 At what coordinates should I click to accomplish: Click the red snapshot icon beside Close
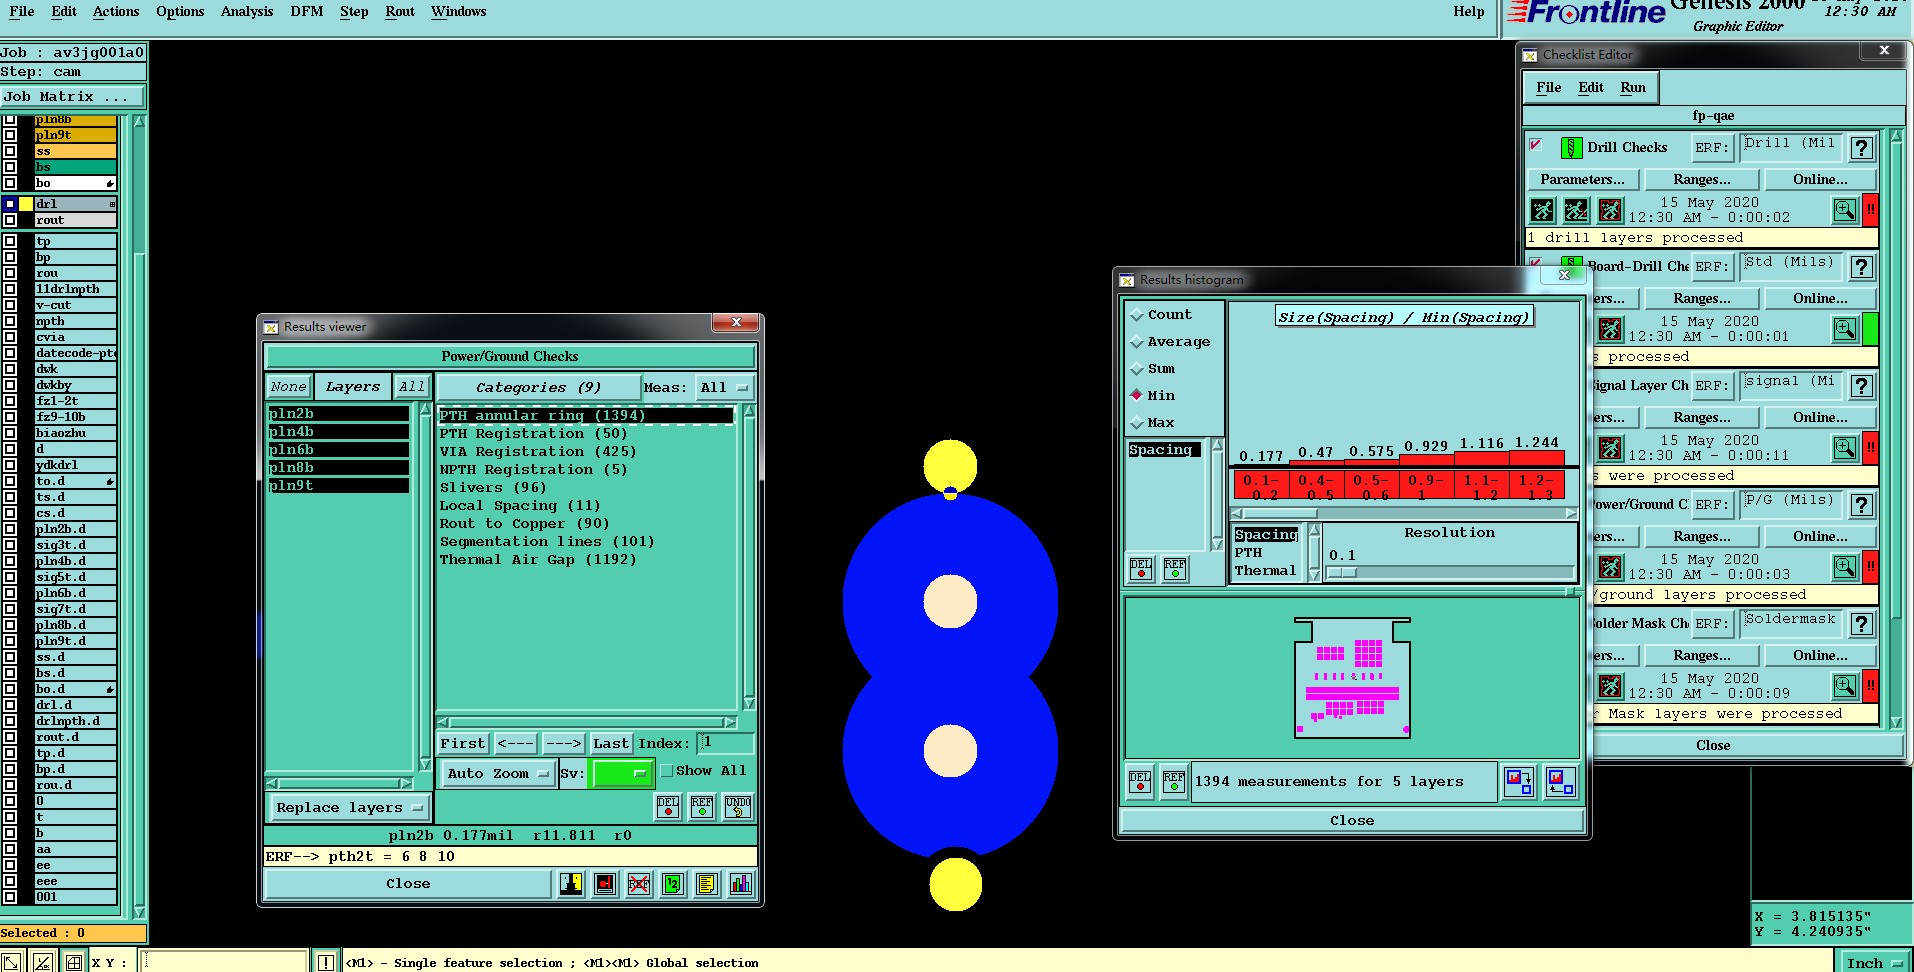coord(605,884)
